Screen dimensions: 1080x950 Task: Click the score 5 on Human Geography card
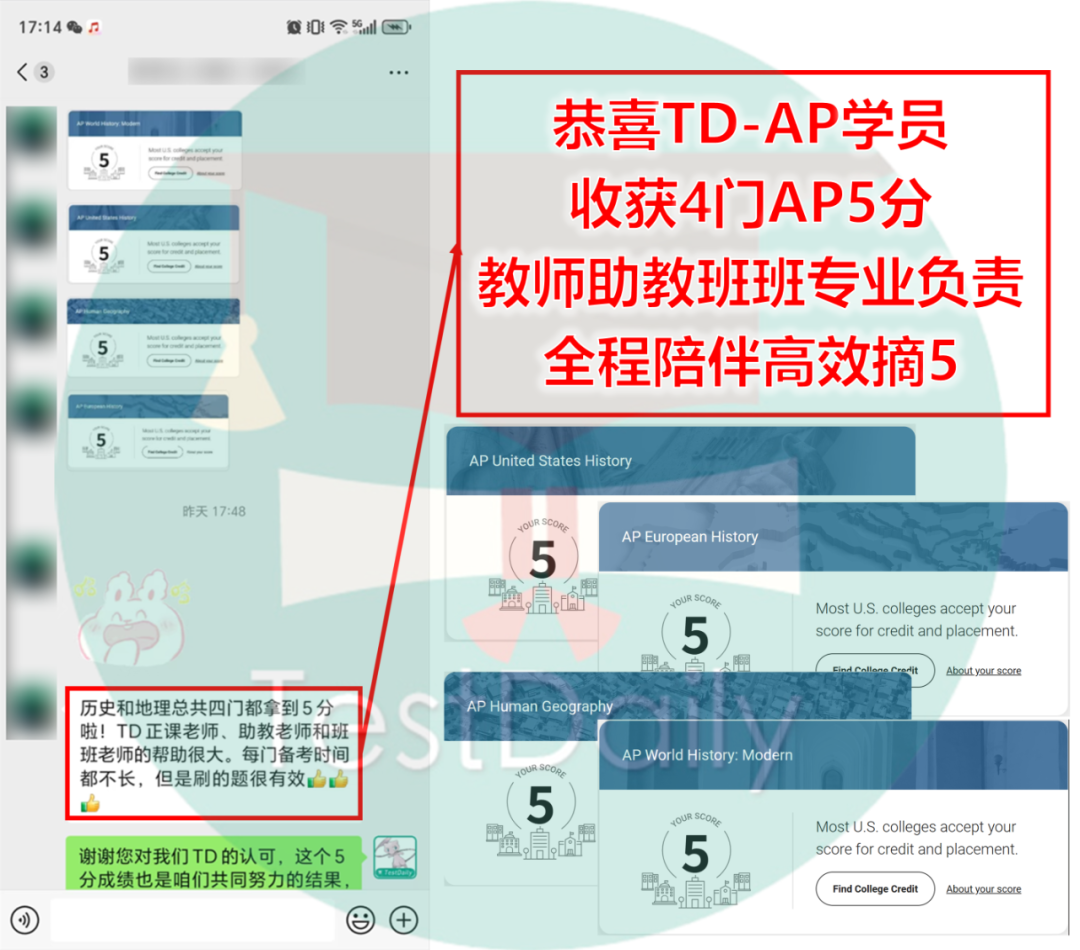click(x=541, y=805)
